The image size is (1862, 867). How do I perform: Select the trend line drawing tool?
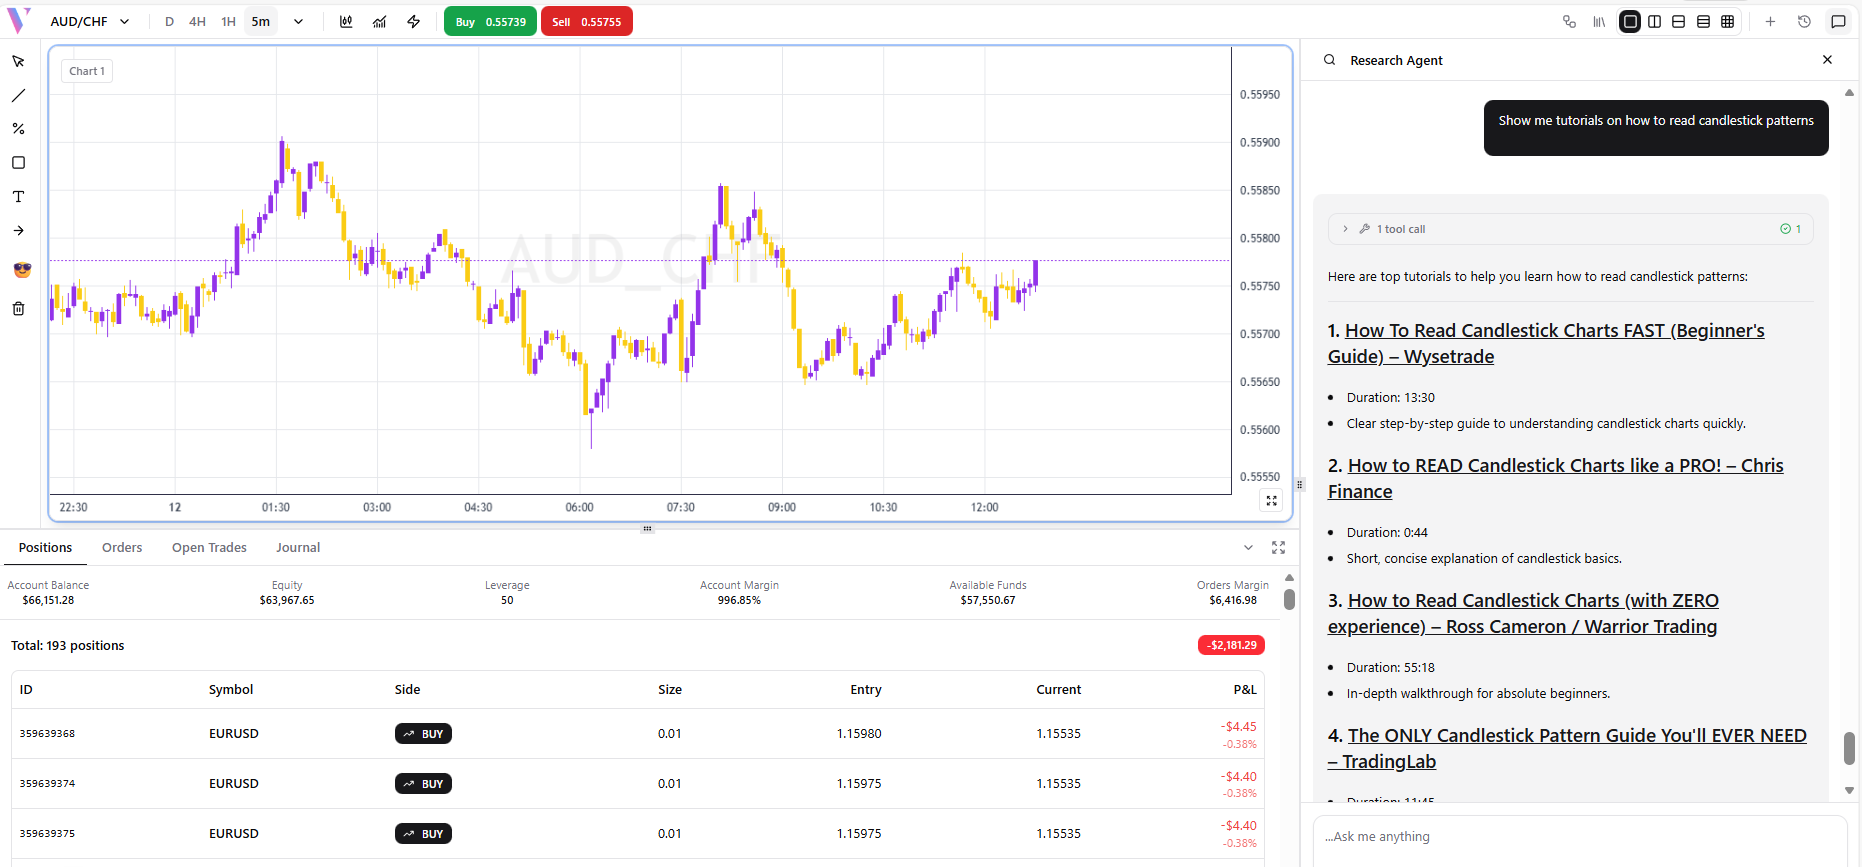pos(18,96)
